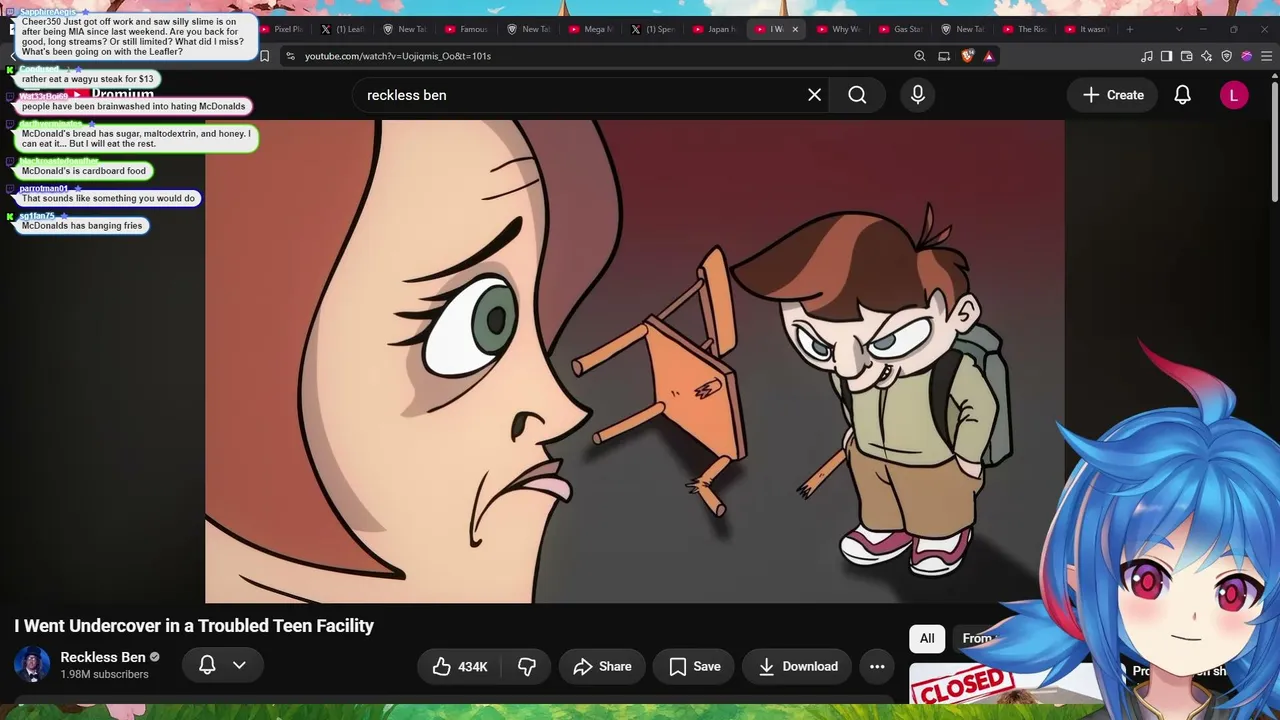Switch to the Japan tab
The width and height of the screenshot is (1280, 720).
[714, 29]
